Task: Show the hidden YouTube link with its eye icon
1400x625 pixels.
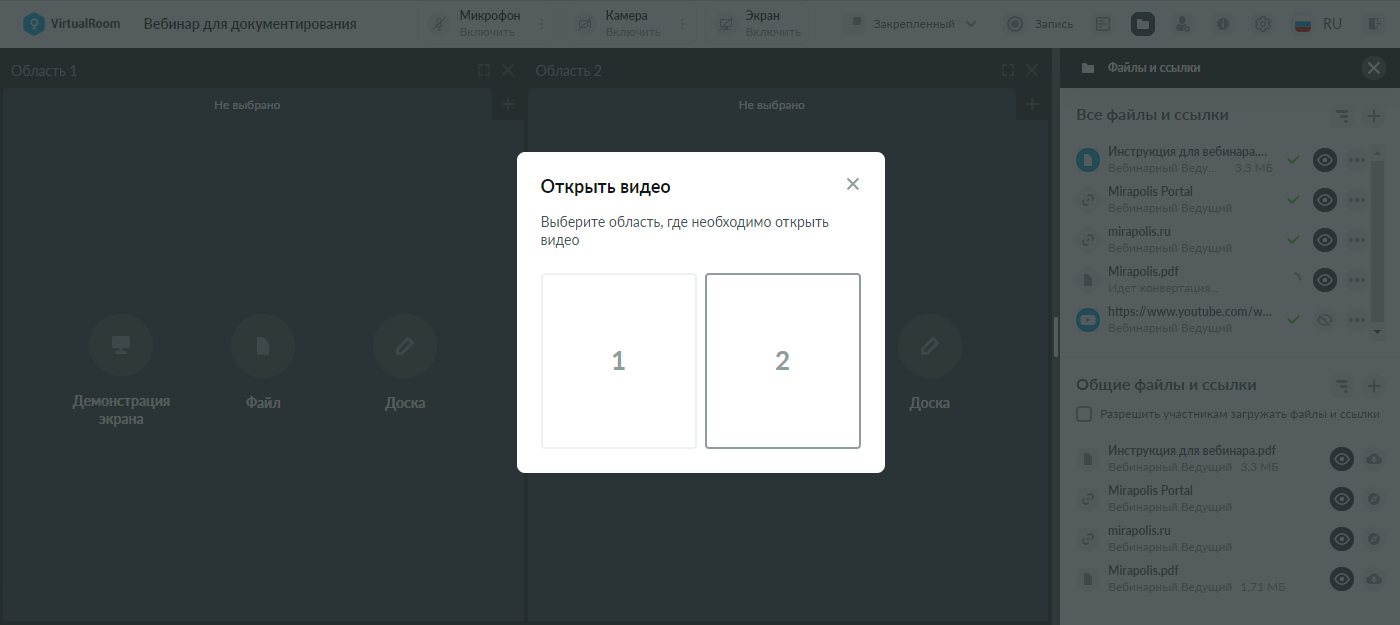Action: click(x=1325, y=320)
